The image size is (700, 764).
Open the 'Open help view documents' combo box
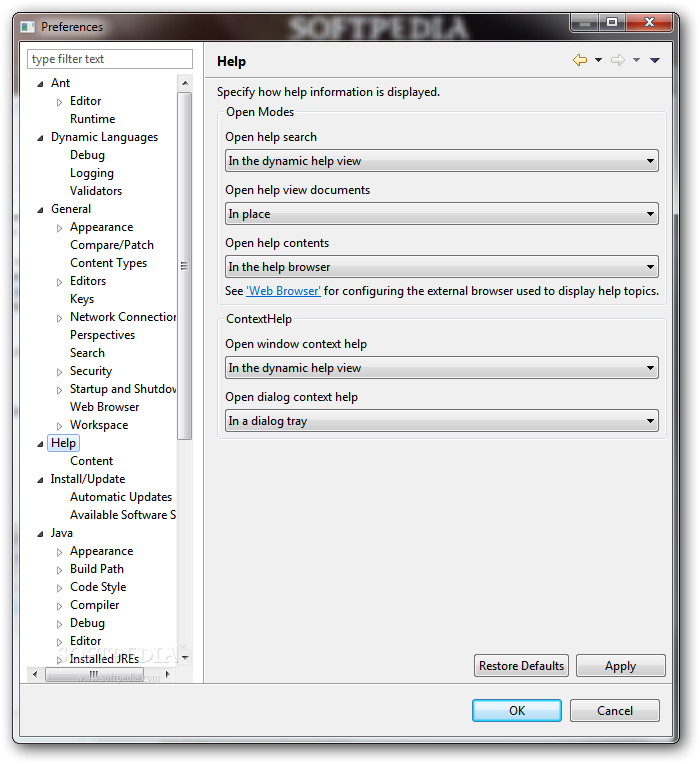point(441,214)
